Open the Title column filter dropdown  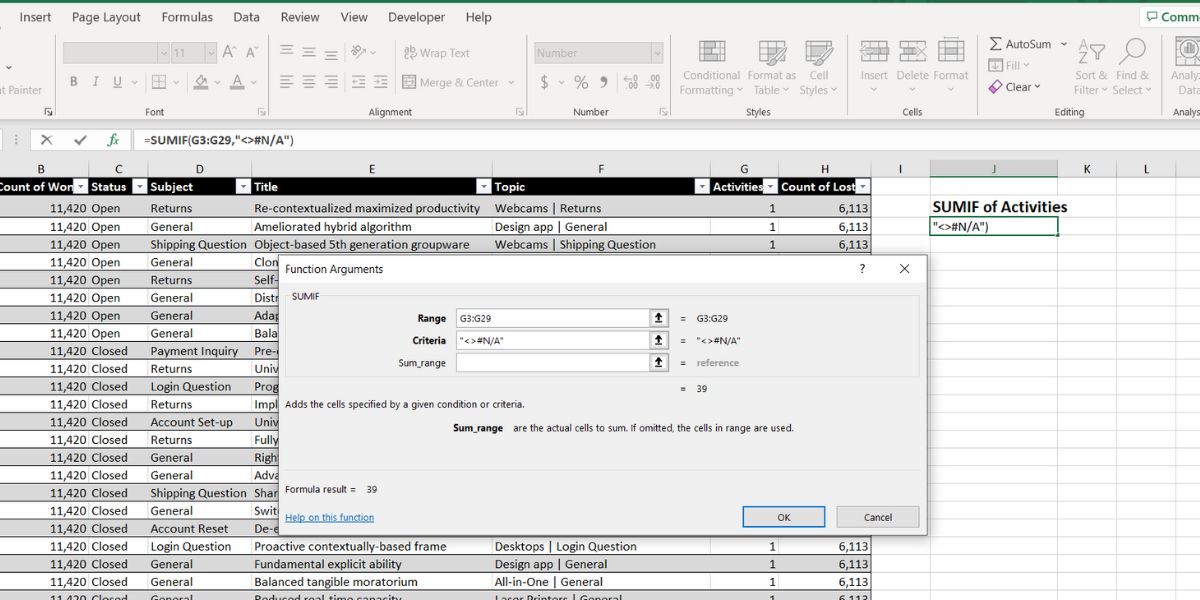[484, 187]
